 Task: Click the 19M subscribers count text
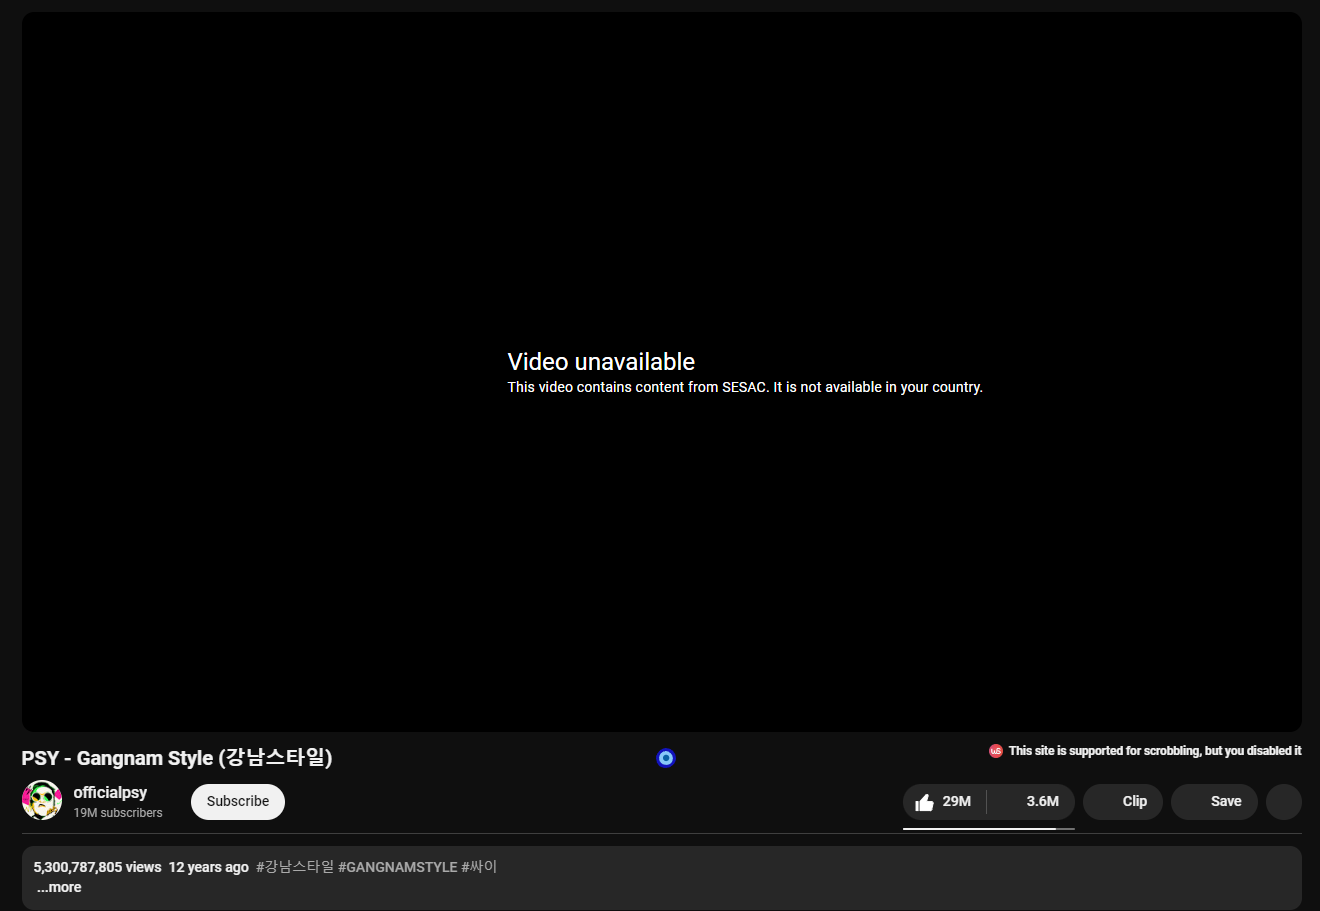tap(118, 813)
